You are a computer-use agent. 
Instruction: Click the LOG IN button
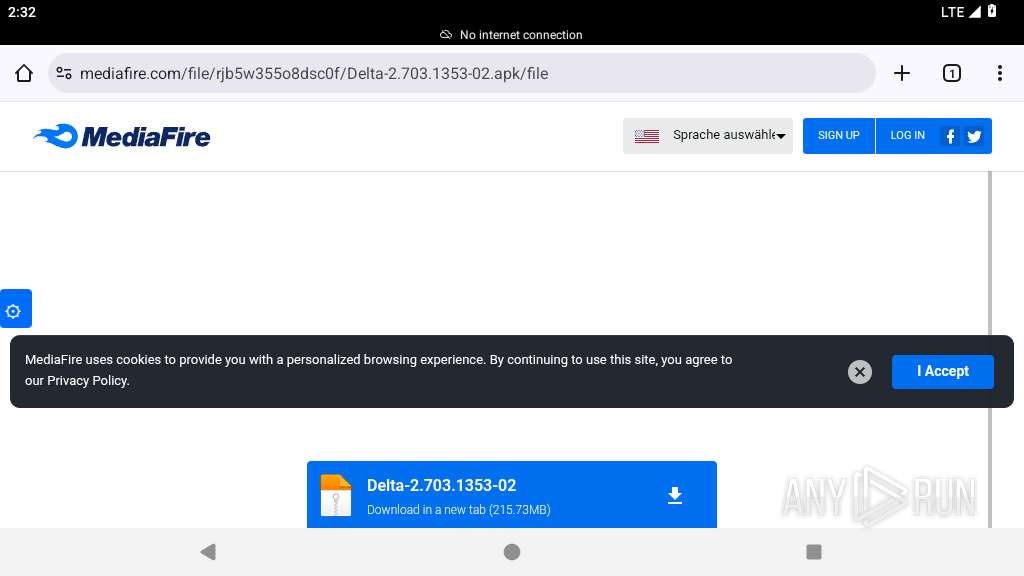click(907, 136)
